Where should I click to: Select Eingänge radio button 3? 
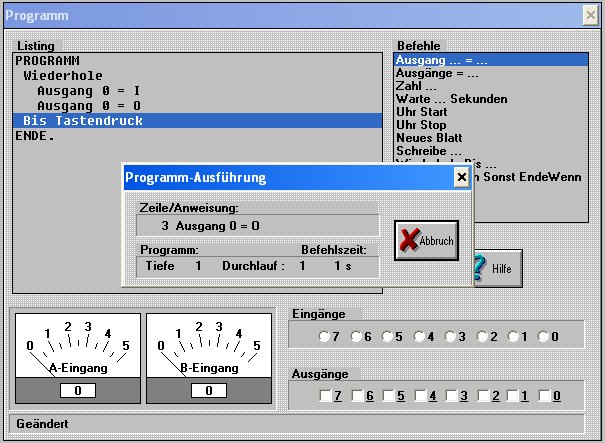click(x=451, y=336)
